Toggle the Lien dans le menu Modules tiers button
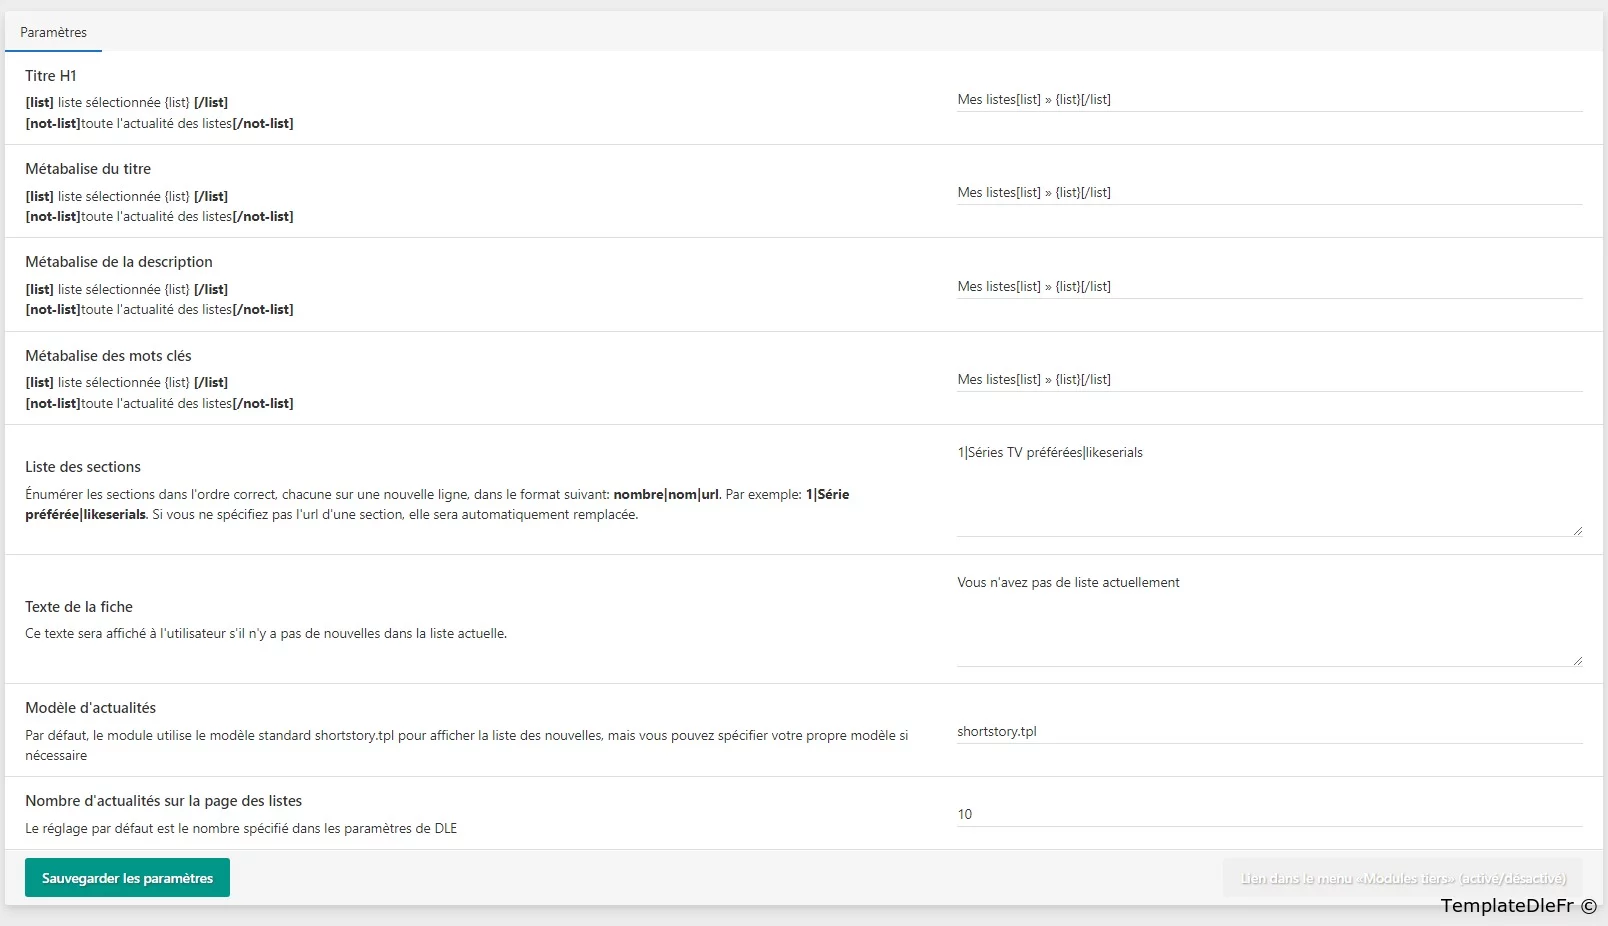 (x=1402, y=878)
